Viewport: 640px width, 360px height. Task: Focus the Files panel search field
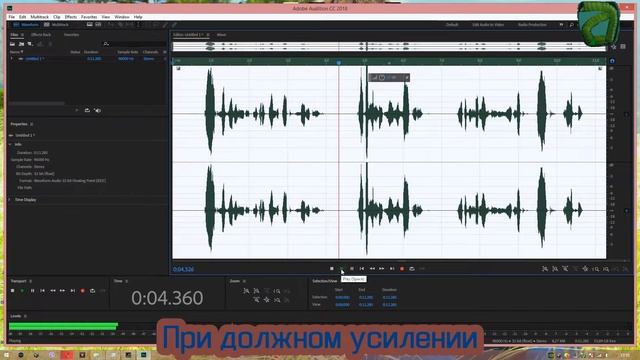tap(135, 44)
